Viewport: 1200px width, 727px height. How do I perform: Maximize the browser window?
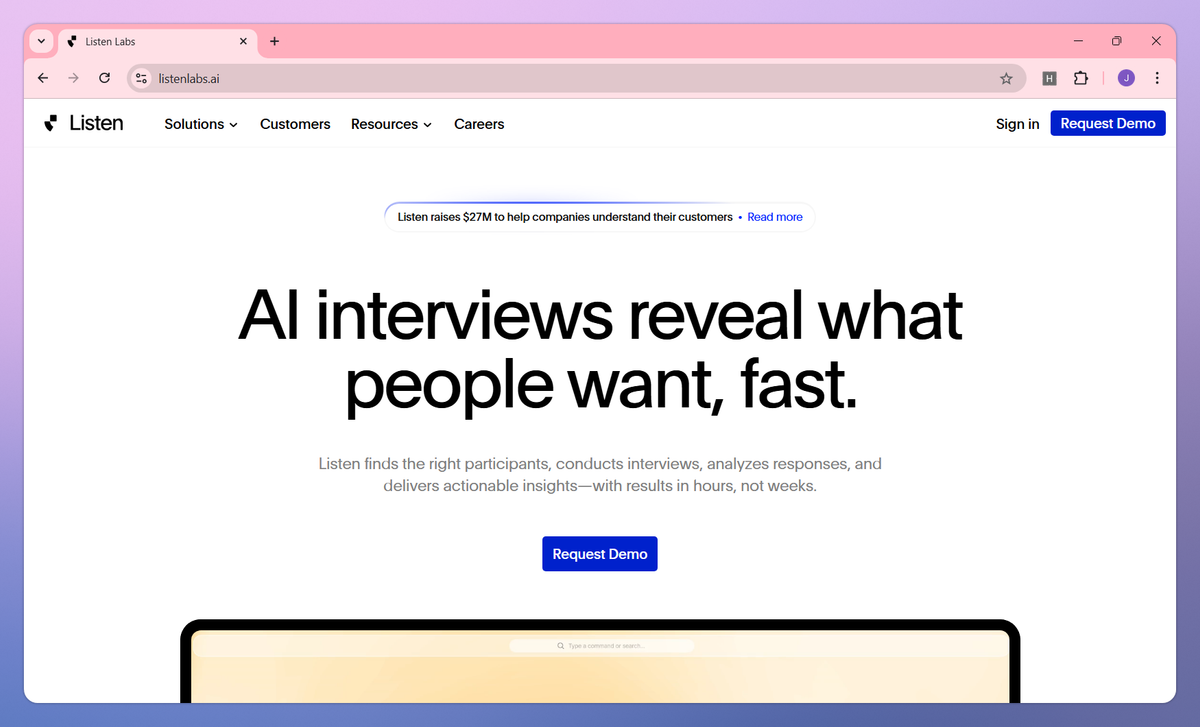[1117, 41]
